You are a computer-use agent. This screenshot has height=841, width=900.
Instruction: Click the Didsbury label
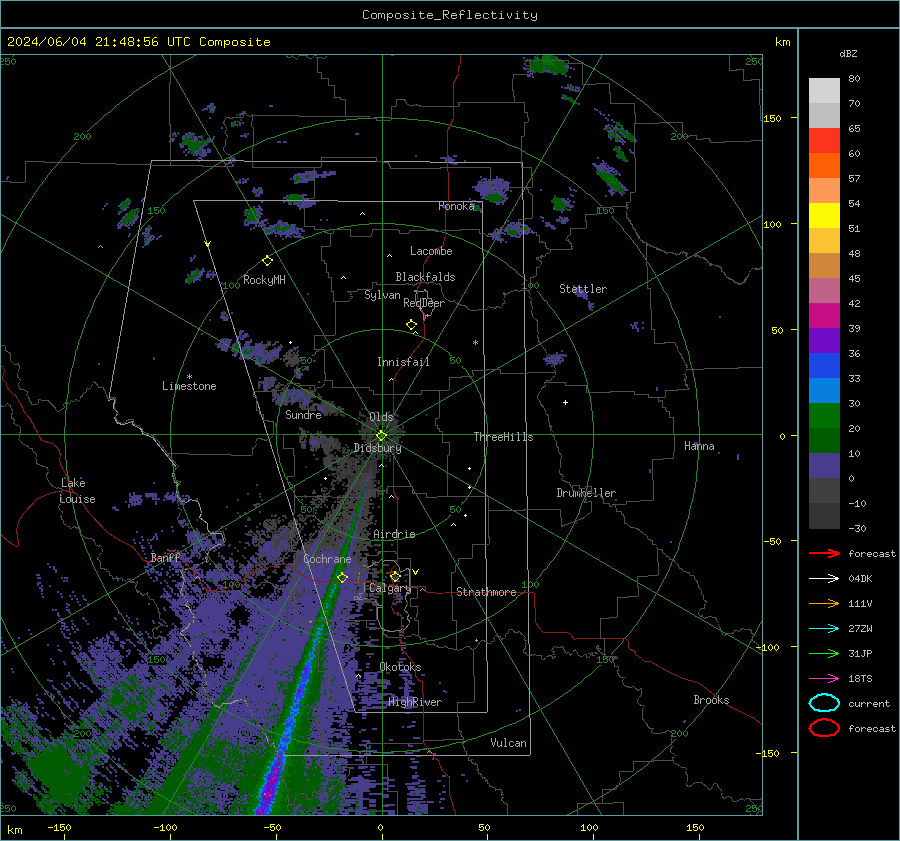coord(377,448)
